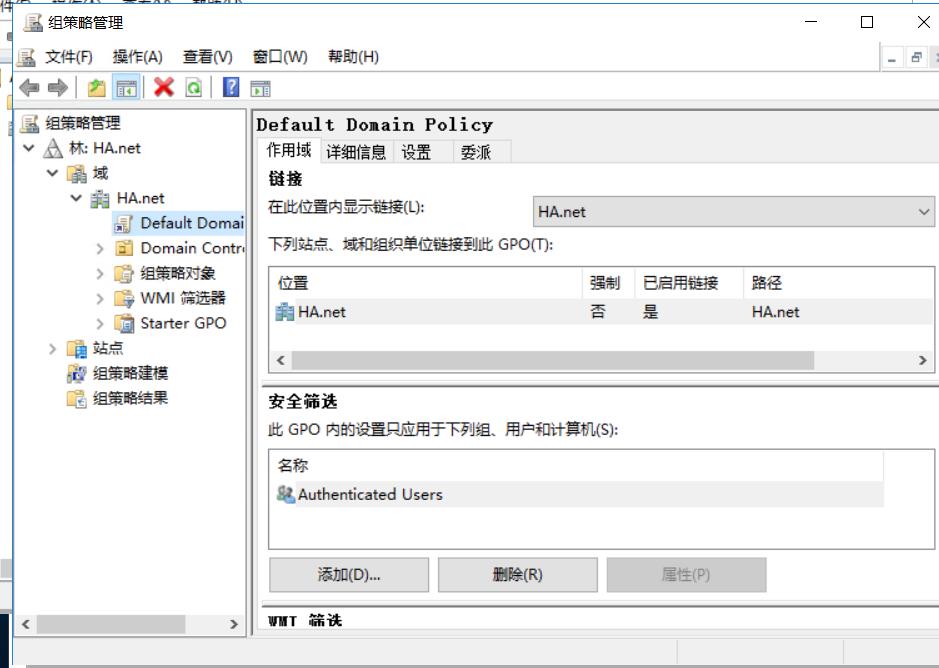The width and height of the screenshot is (939, 668).
Task: Toggle the show/hide action pane icon
Action: pos(260,88)
